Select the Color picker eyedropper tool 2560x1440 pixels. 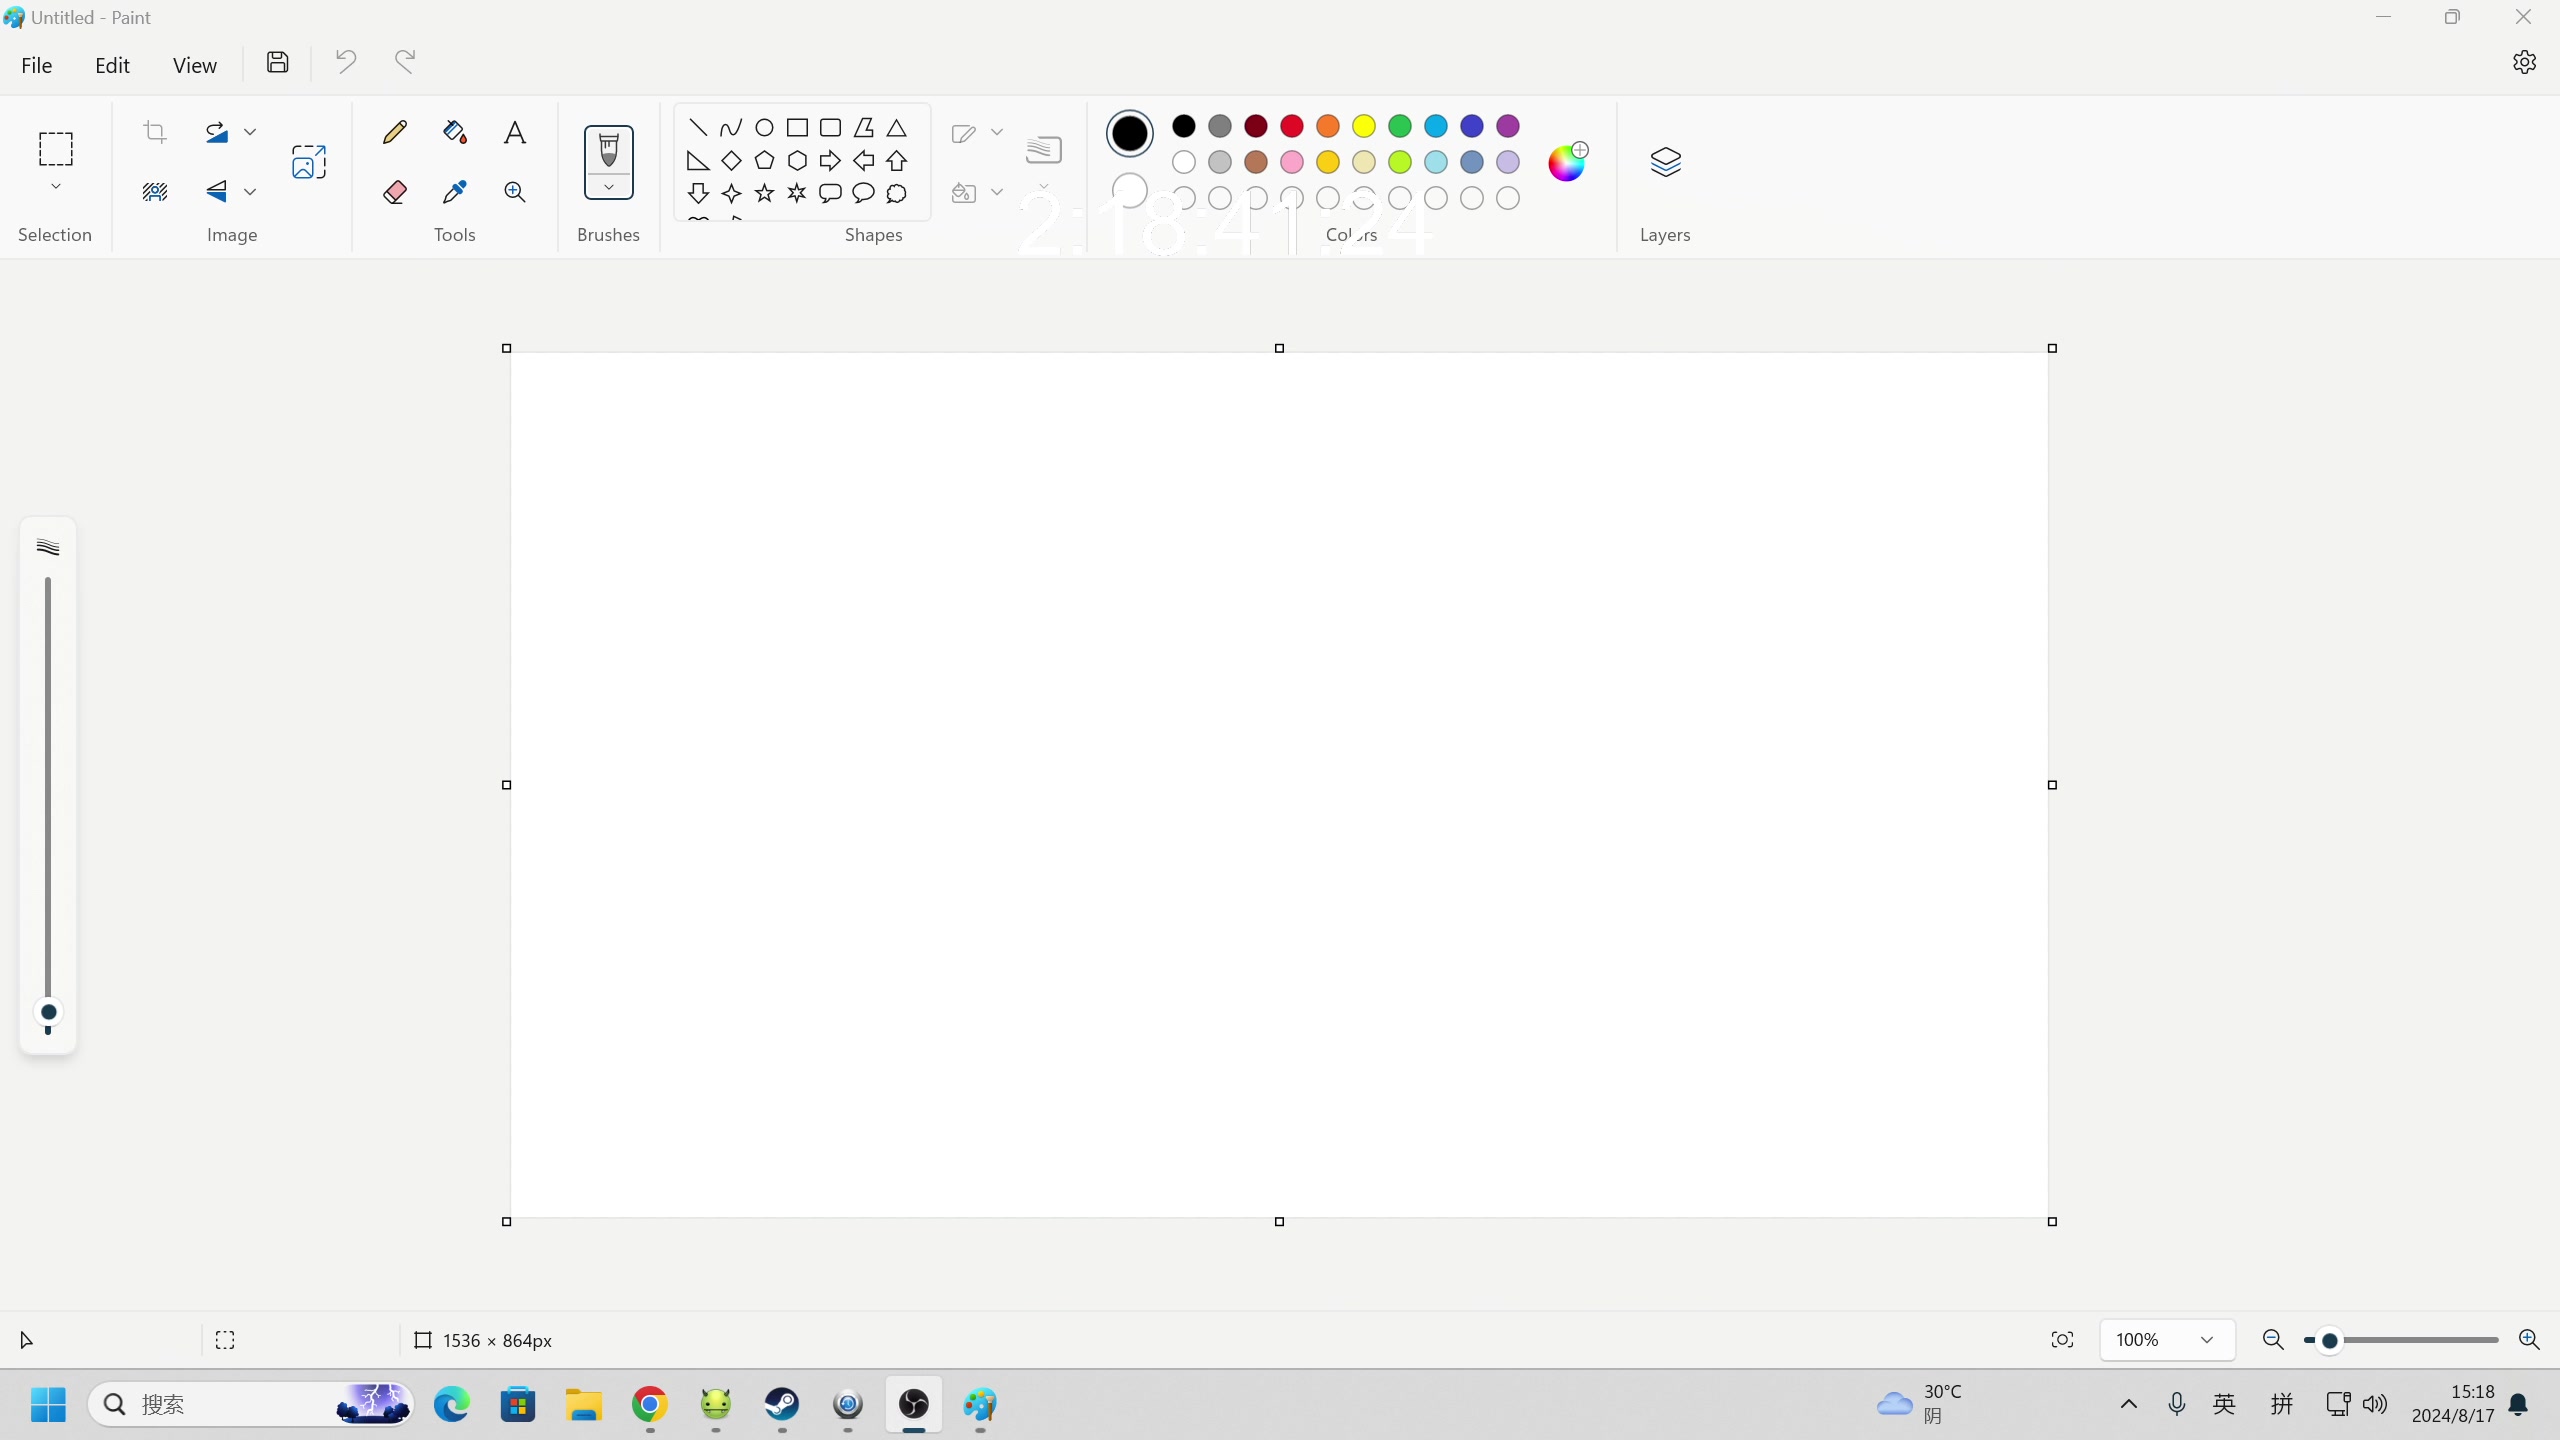click(455, 192)
